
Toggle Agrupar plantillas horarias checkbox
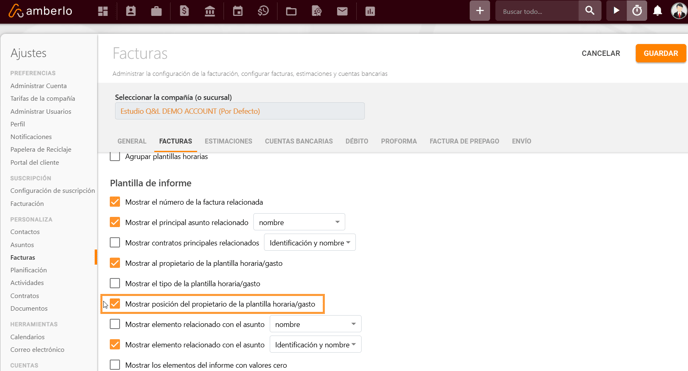(115, 157)
